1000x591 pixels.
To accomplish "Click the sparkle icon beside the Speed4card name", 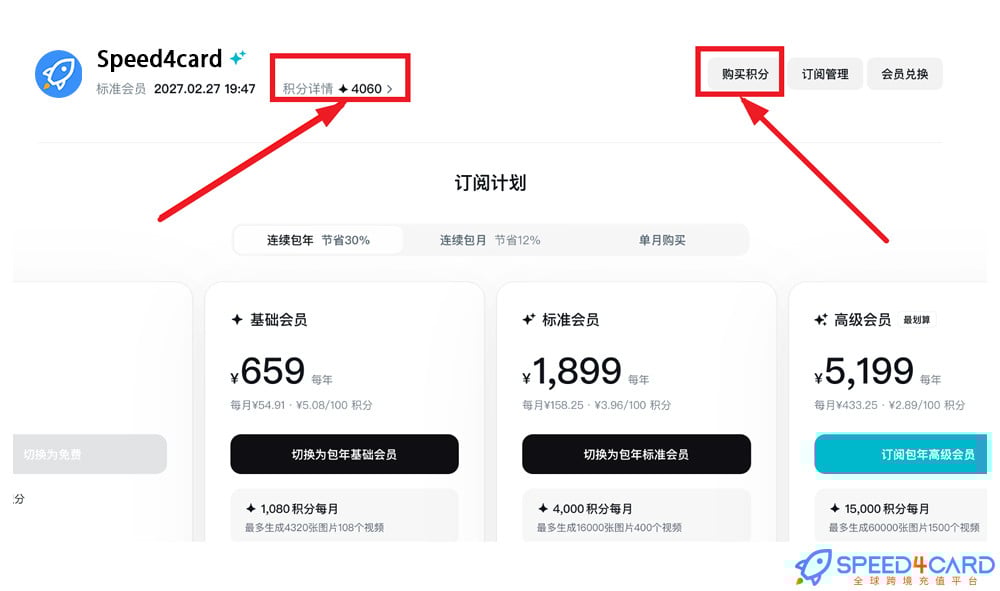I will tap(236, 58).
